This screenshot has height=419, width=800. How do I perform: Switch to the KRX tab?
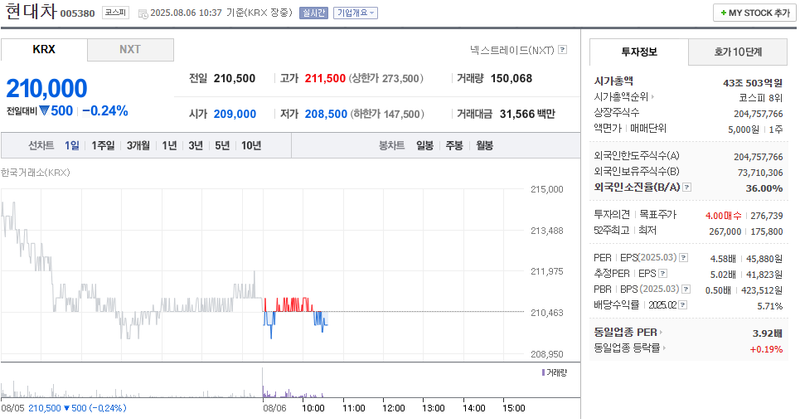click(44, 50)
